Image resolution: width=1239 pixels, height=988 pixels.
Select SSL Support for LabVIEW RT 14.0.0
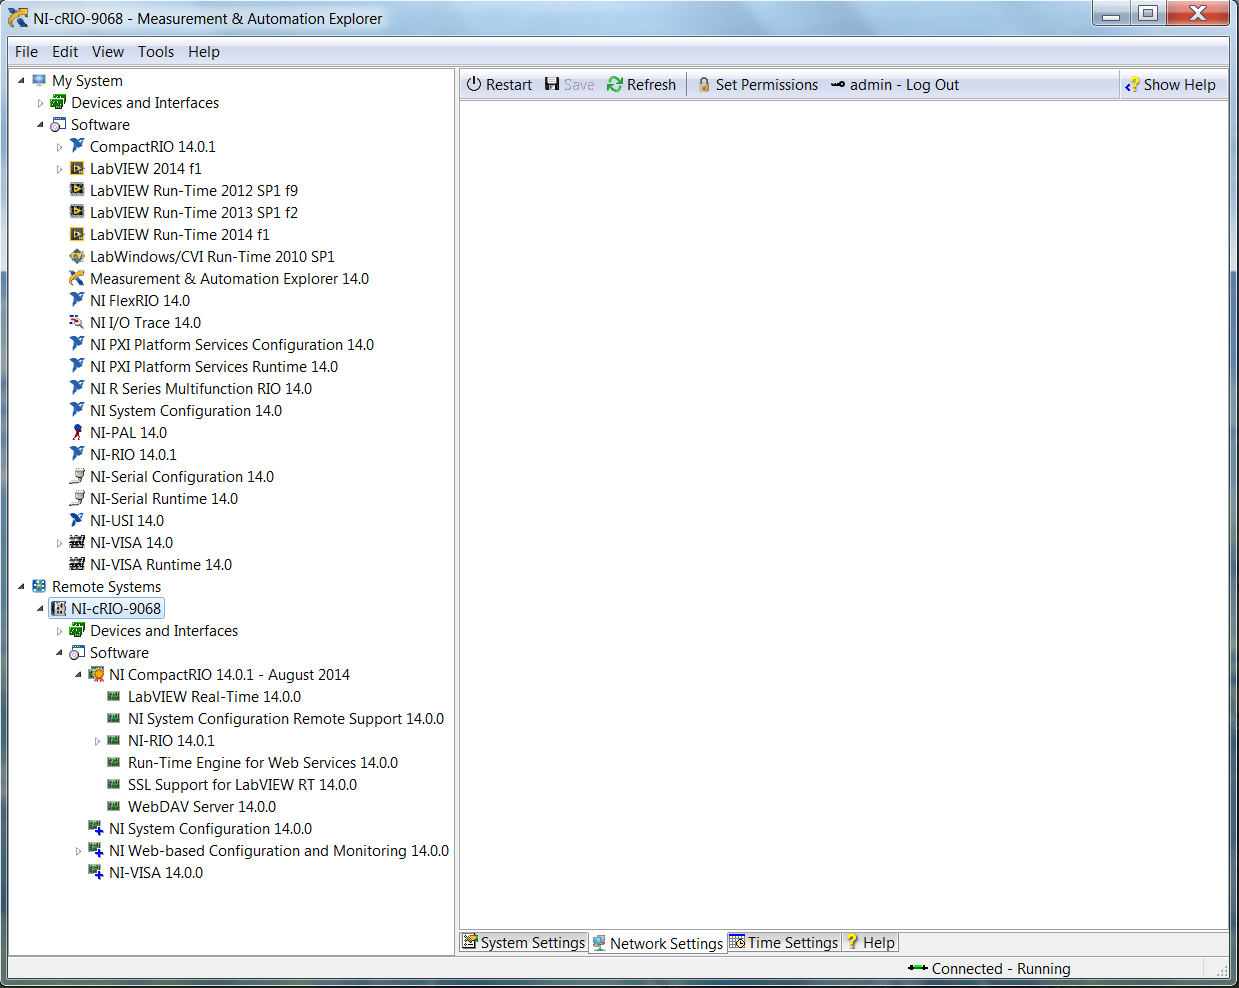tap(113, 784)
